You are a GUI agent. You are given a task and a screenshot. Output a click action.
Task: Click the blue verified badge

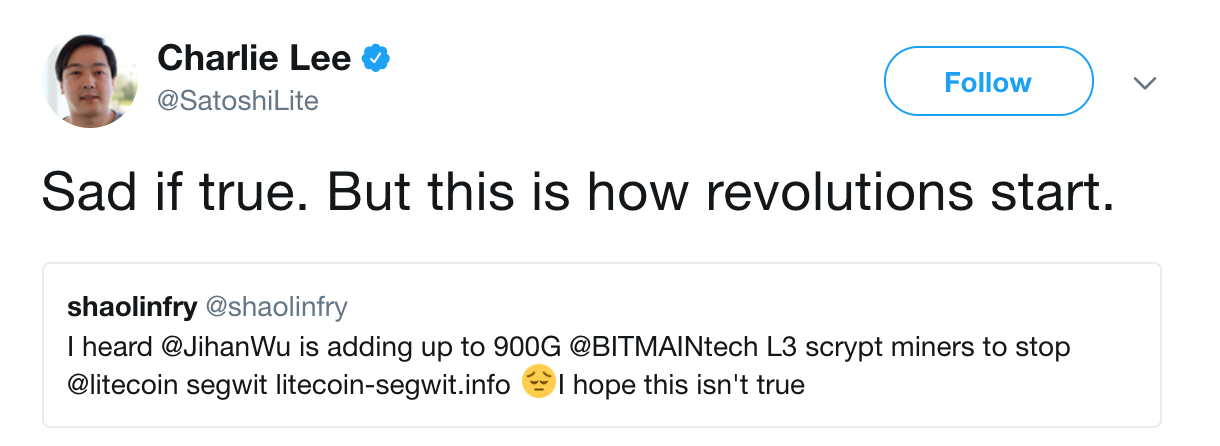tap(375, 60)
